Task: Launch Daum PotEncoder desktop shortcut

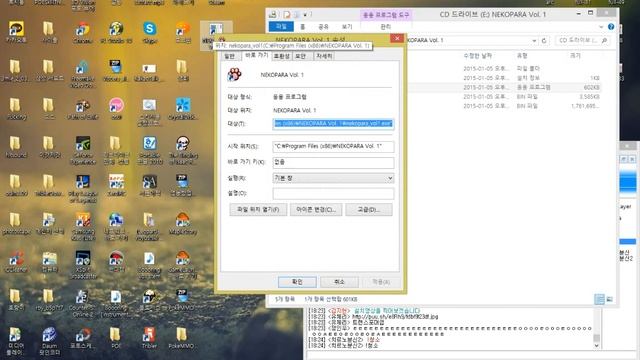Action: [49, 340]
